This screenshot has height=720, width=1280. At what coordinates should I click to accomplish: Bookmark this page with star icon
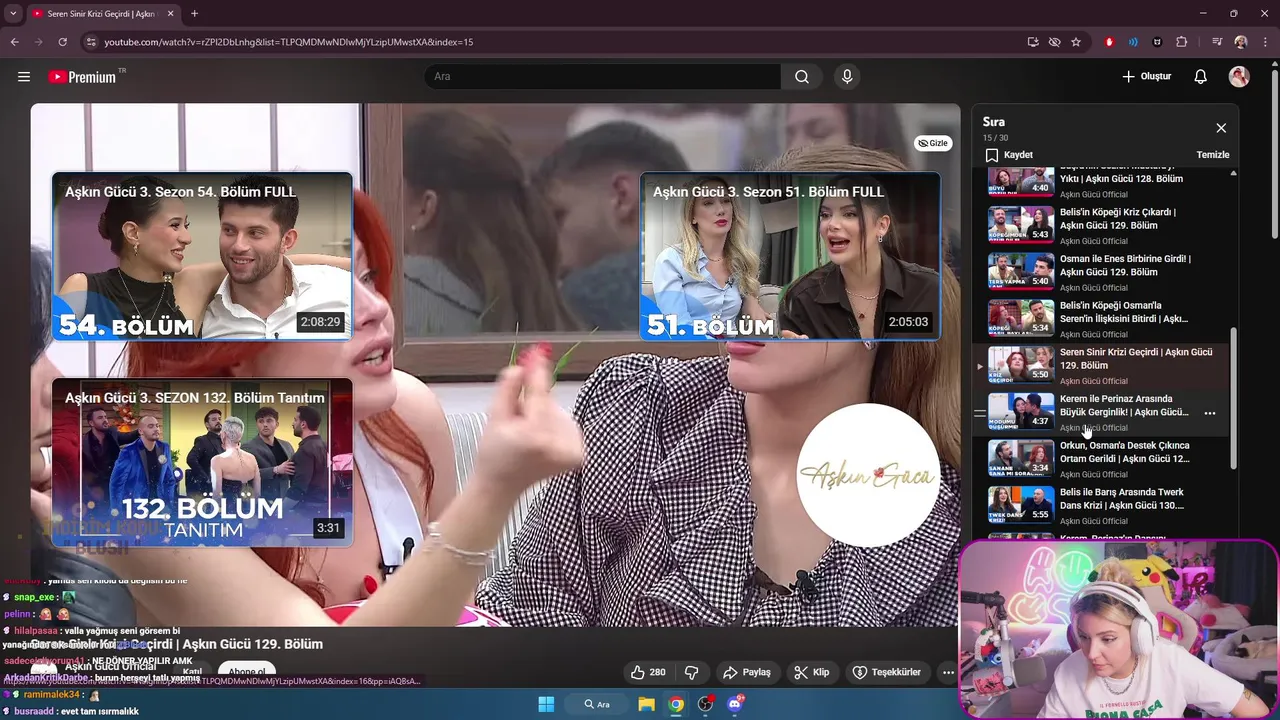click(1076, 42)
